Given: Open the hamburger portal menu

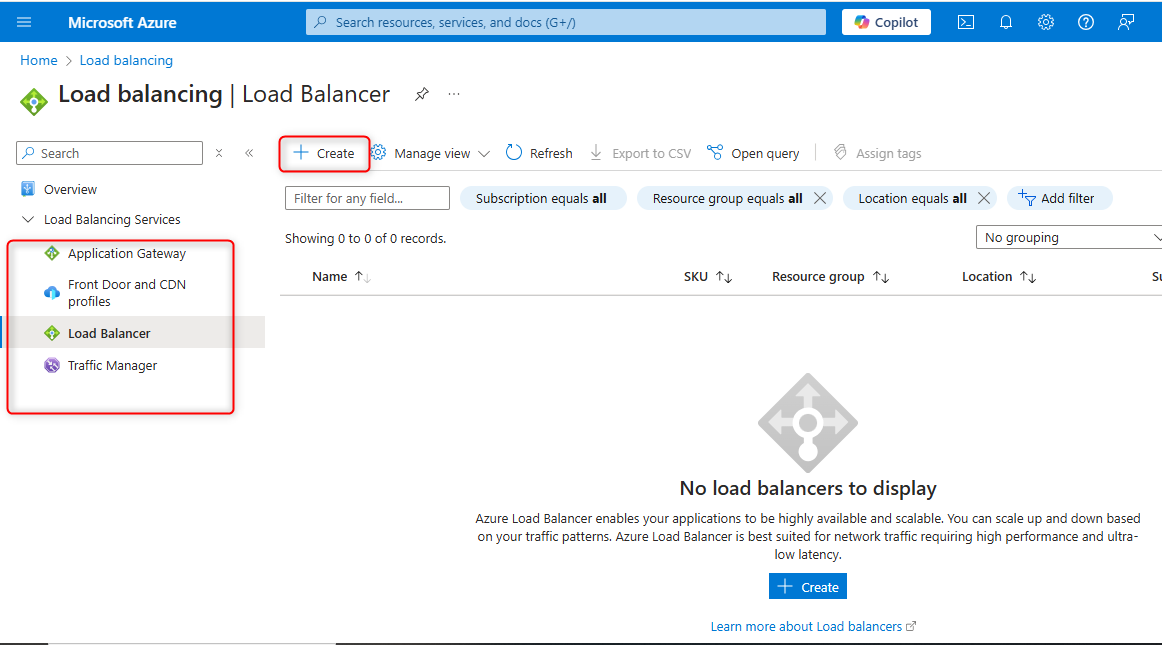Looking at the screenshot, I should 24,22.
